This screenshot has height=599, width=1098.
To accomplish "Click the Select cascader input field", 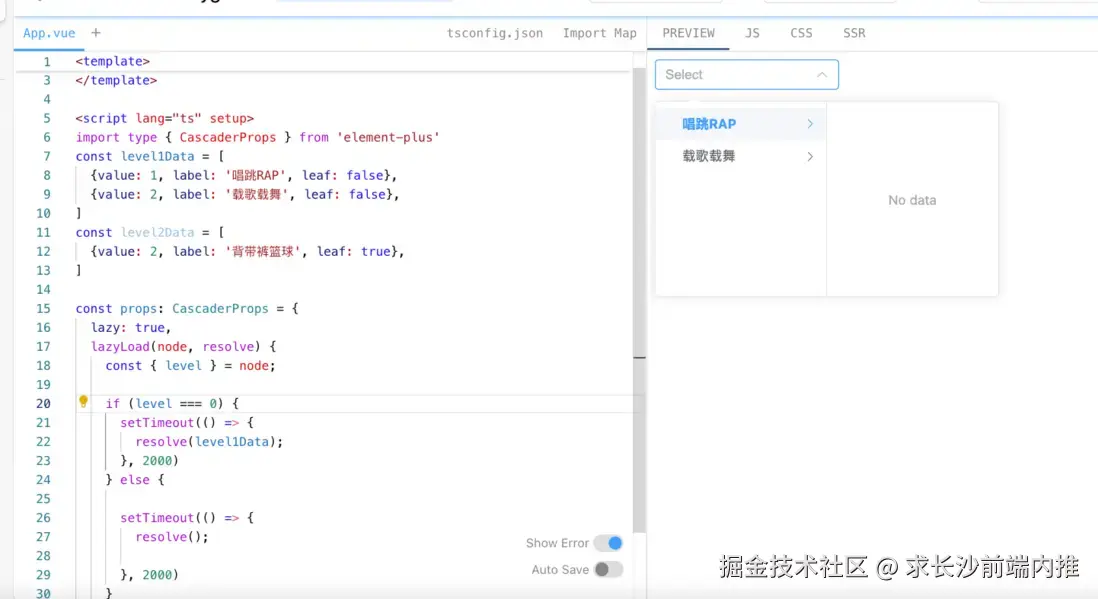I will point(746,74).
